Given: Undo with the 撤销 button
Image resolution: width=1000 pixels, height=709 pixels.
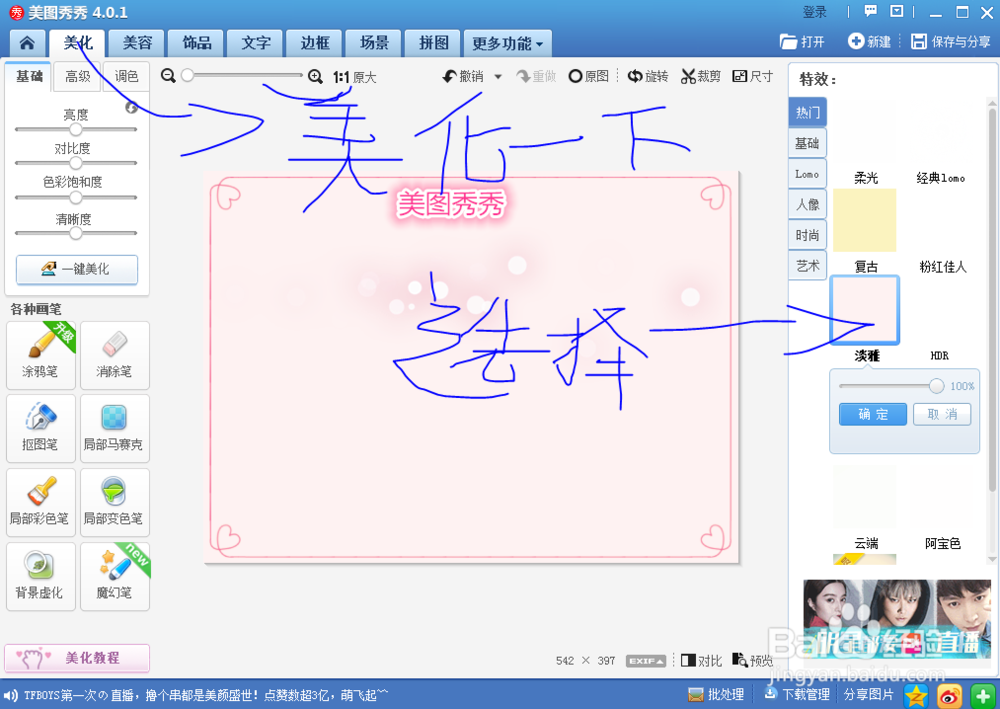Looking at the screenshot, I should click(464, 77).
